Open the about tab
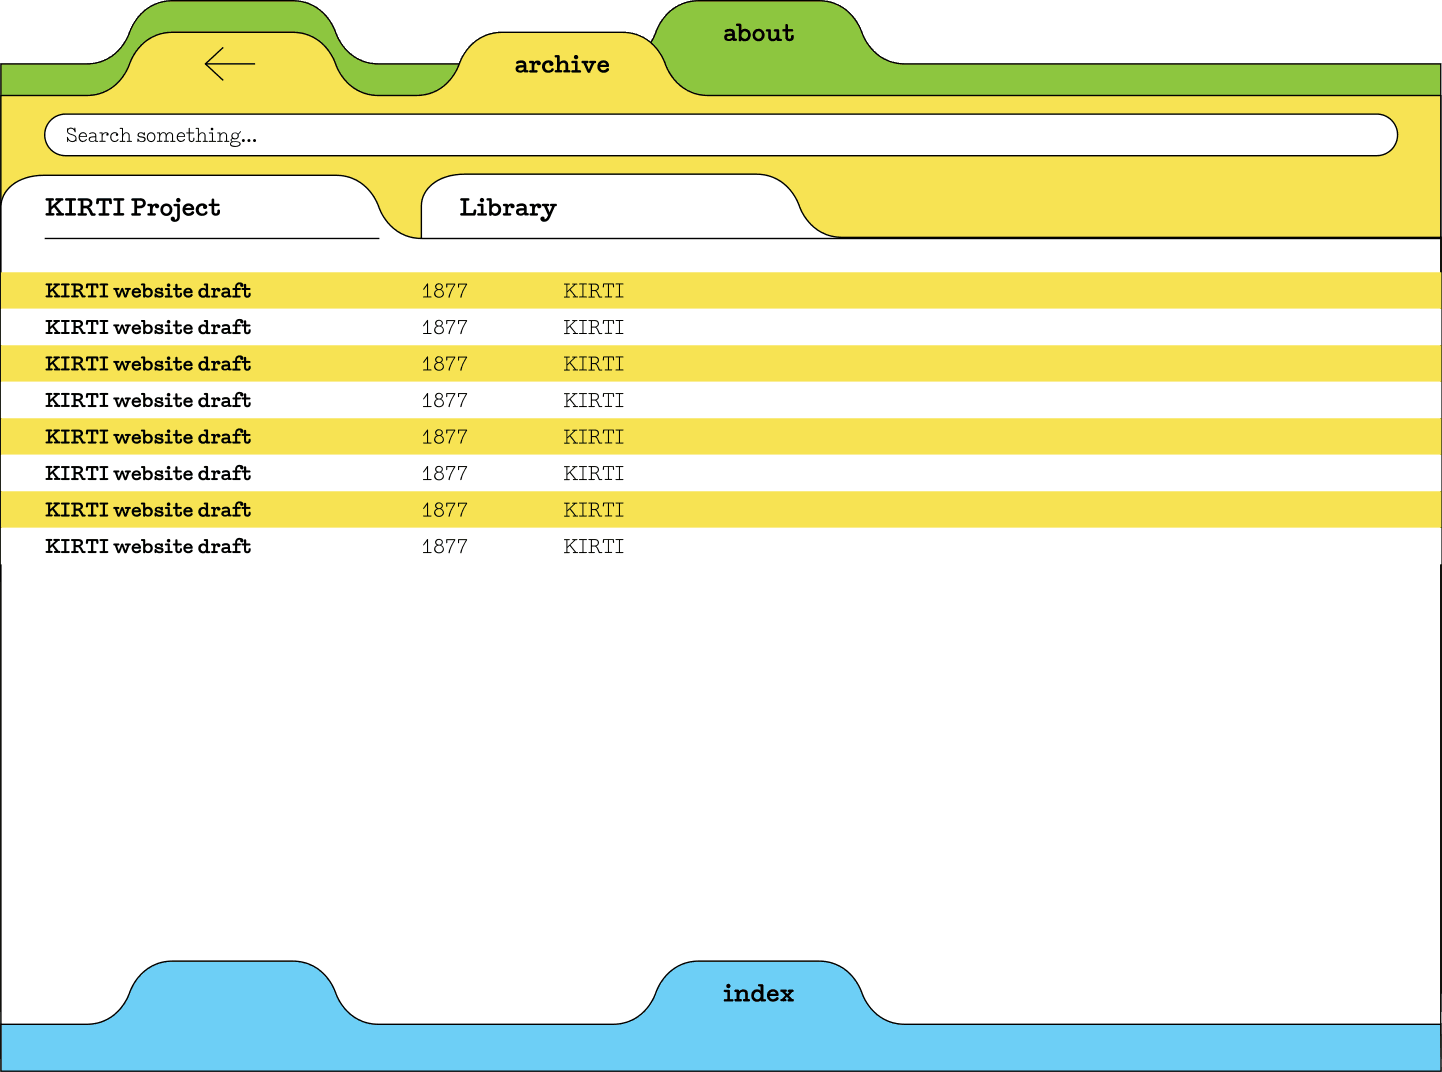 pyautogui.click(x=758, y=34)
